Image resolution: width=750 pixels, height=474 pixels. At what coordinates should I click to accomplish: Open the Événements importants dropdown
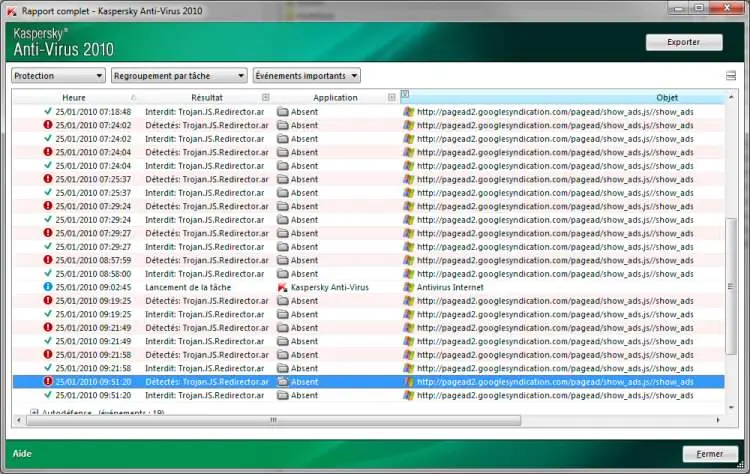point(306,76)
